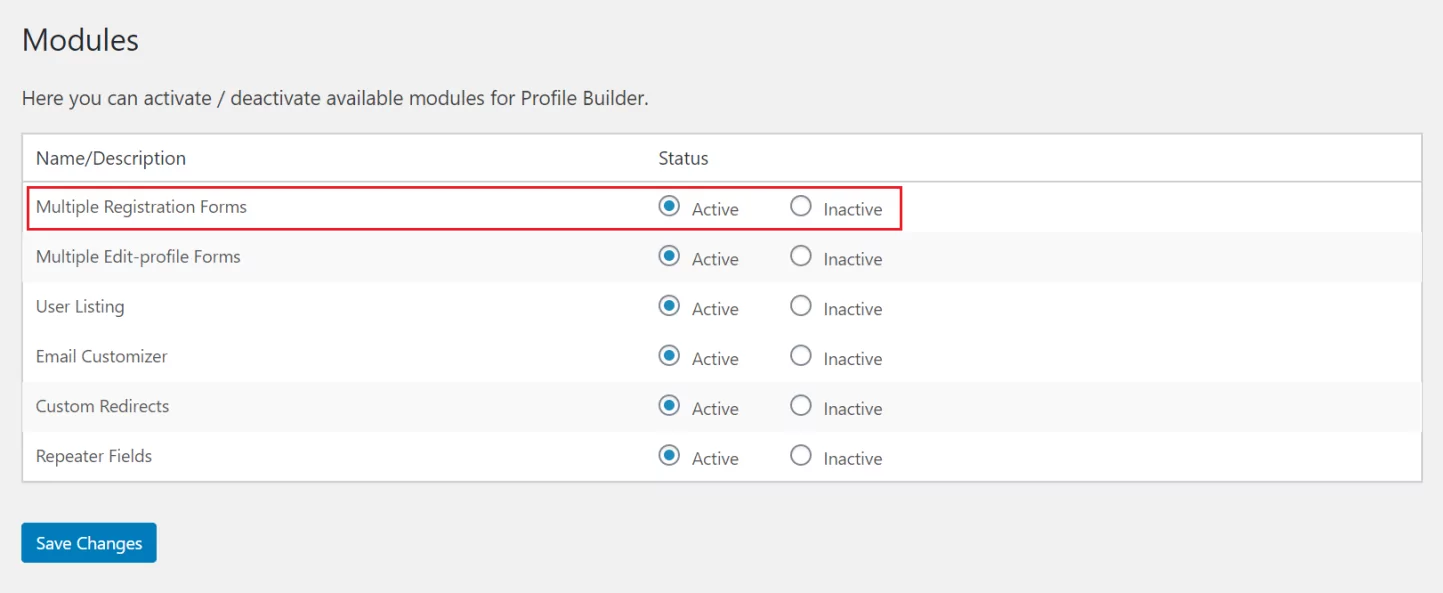Screen dimensions: 1443x593
Task: Activate the Custom Redirects module
Action: point(669,406)
